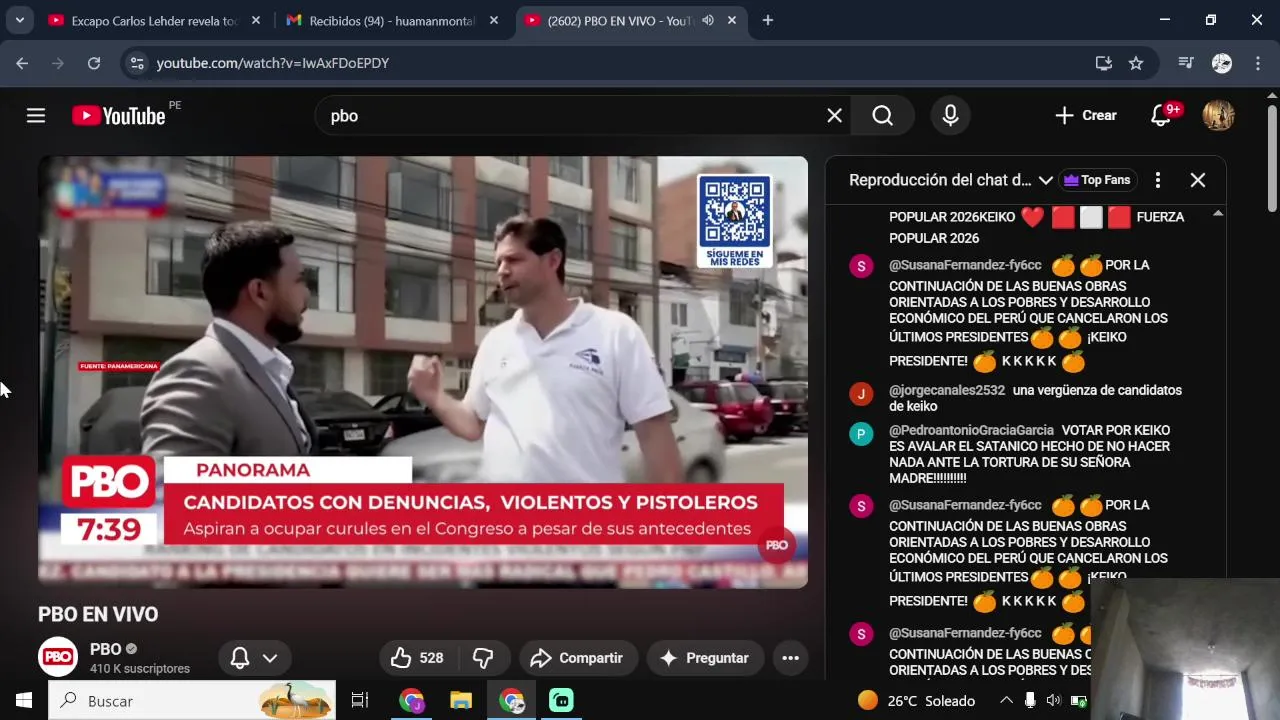Image resolution: width=1280 pixels, height=720 pixels.
Task: Show hidden system tray icons
Action: 1006,701
